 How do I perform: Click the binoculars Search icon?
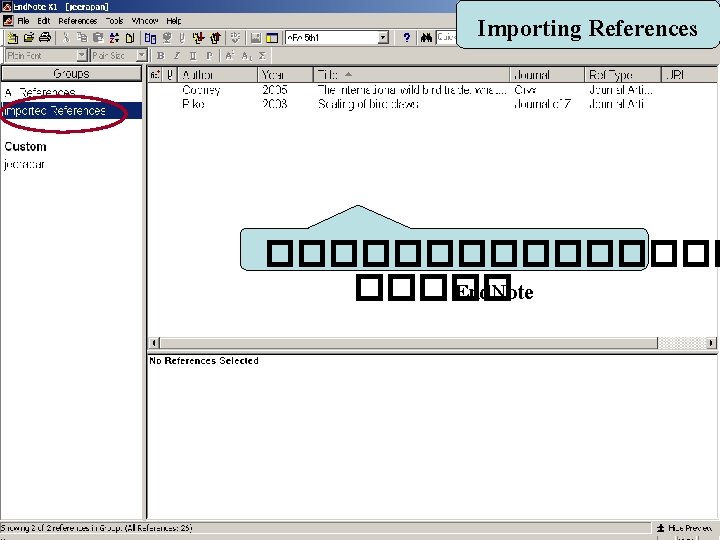pos(426,38)
